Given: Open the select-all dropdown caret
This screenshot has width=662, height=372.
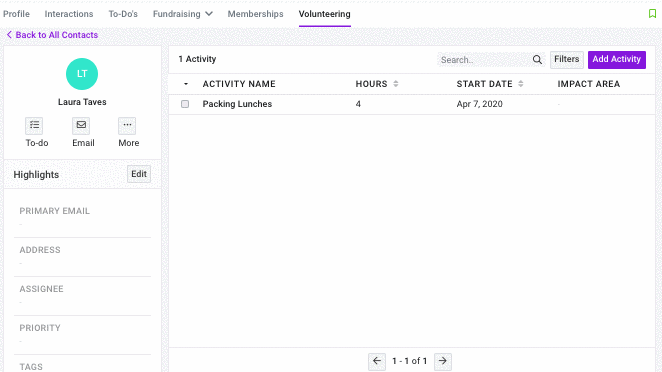Looking at the screenshot, I should click(186, 84).
